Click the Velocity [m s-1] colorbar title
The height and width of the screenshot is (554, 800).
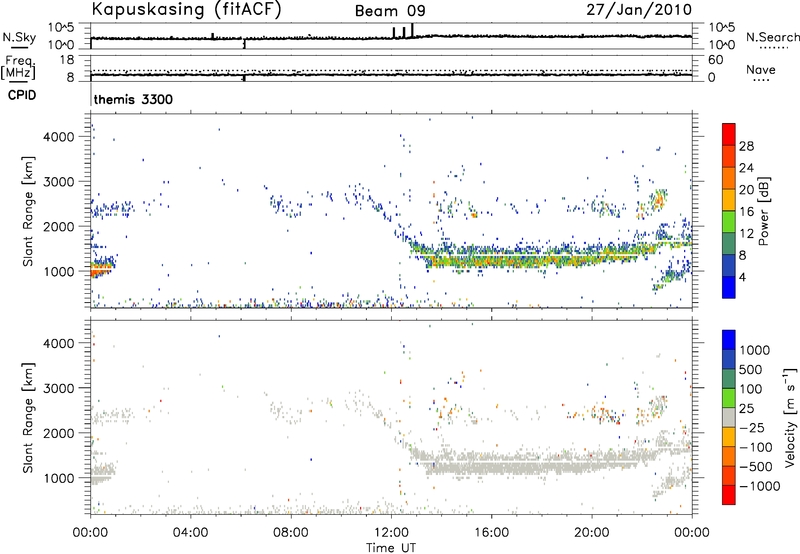(790, 417)
